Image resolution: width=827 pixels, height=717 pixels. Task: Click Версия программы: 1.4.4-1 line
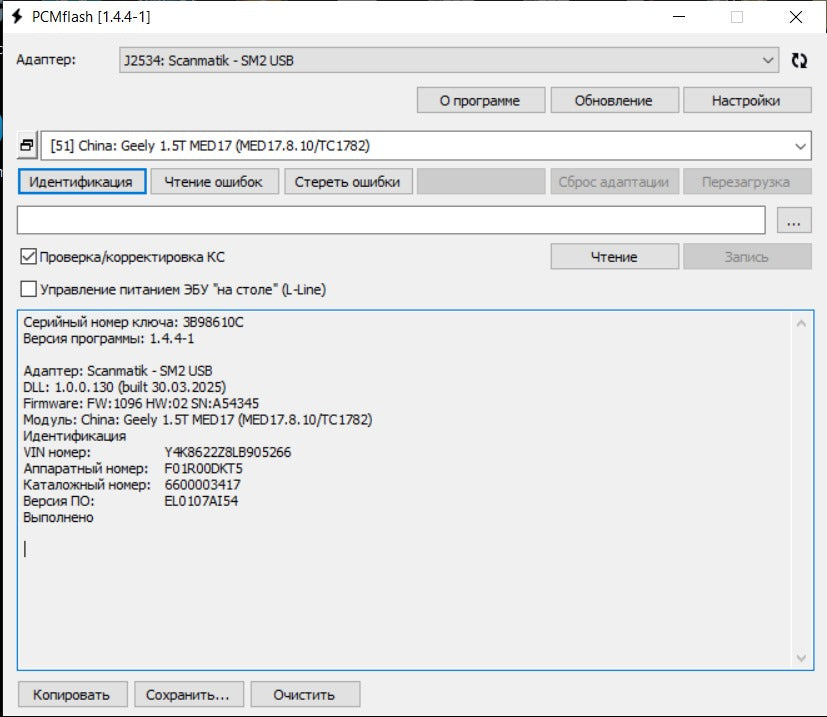click(x=109, y=338)
